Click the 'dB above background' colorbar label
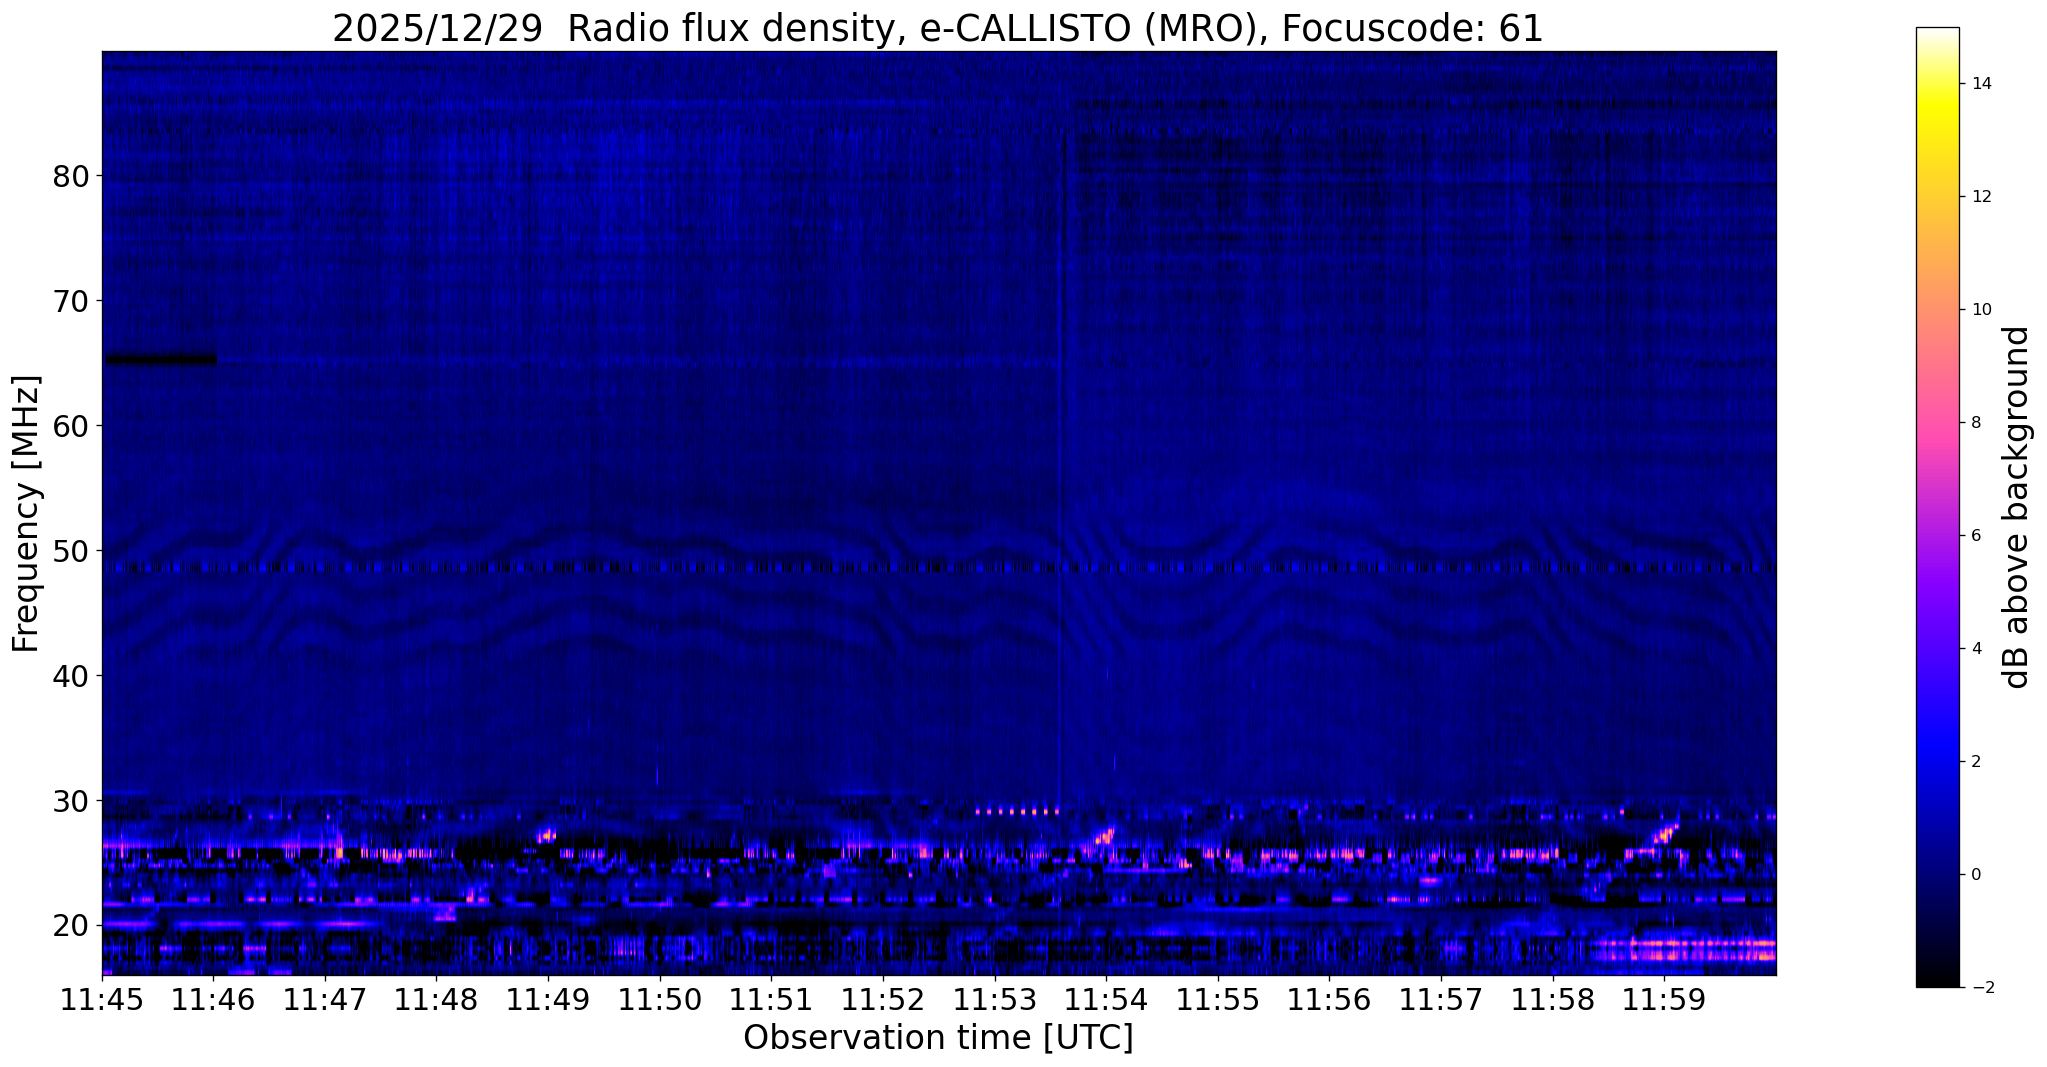The height and width of the screenshot is (1067, 2047). 2017,507
